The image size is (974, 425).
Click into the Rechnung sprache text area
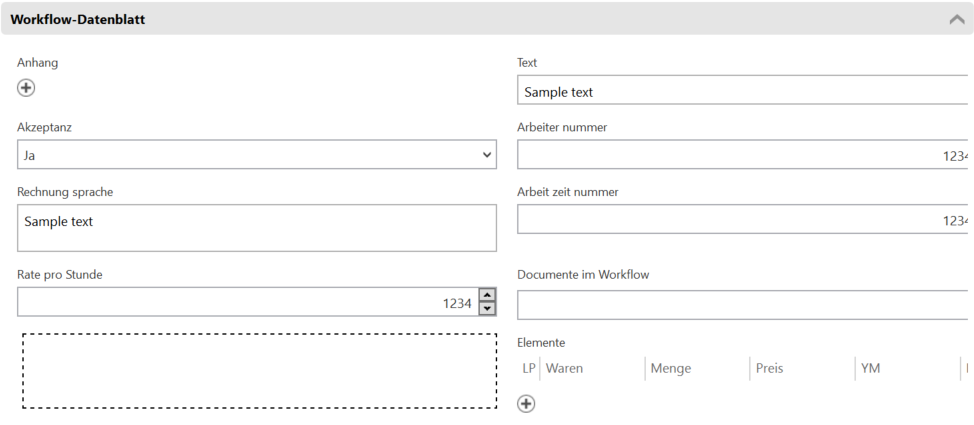[256, 228]
